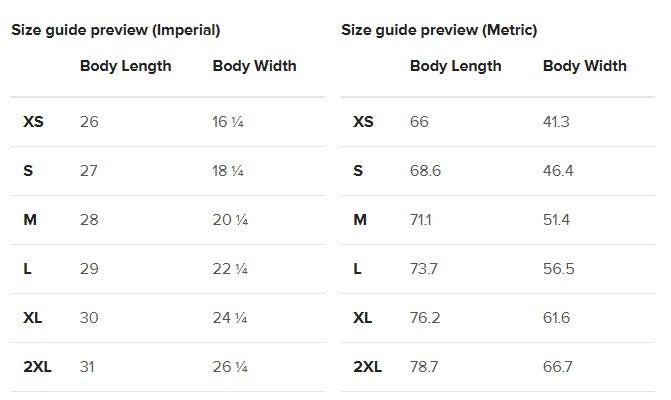Viewport: 671px width, 400px height.
Task: Select the Body Width header in Imperial table
Action: tap(254, 66)
